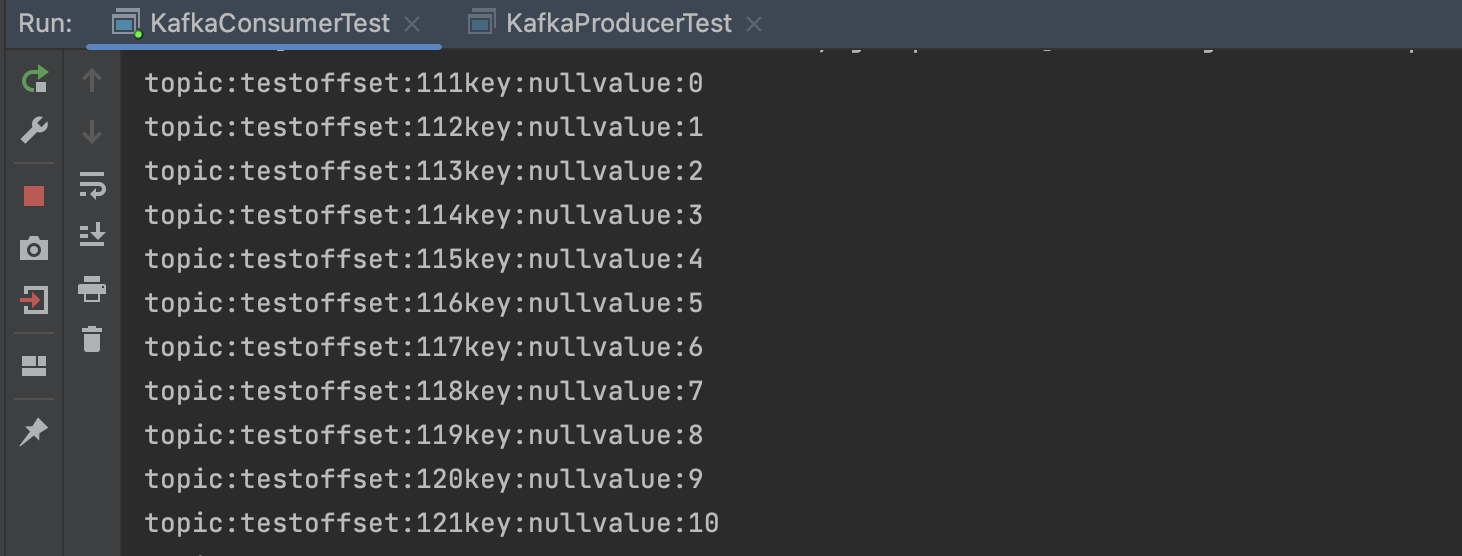Open run configuration via wrench icon

tap(35, 130)
